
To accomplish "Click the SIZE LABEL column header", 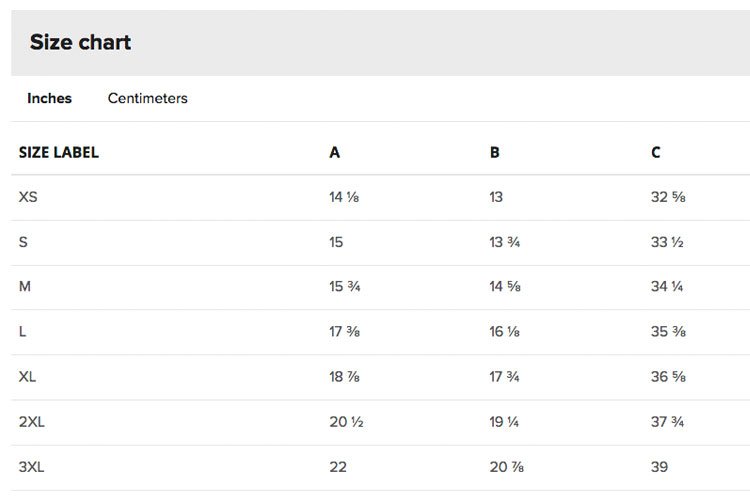I will pos(59,152).
